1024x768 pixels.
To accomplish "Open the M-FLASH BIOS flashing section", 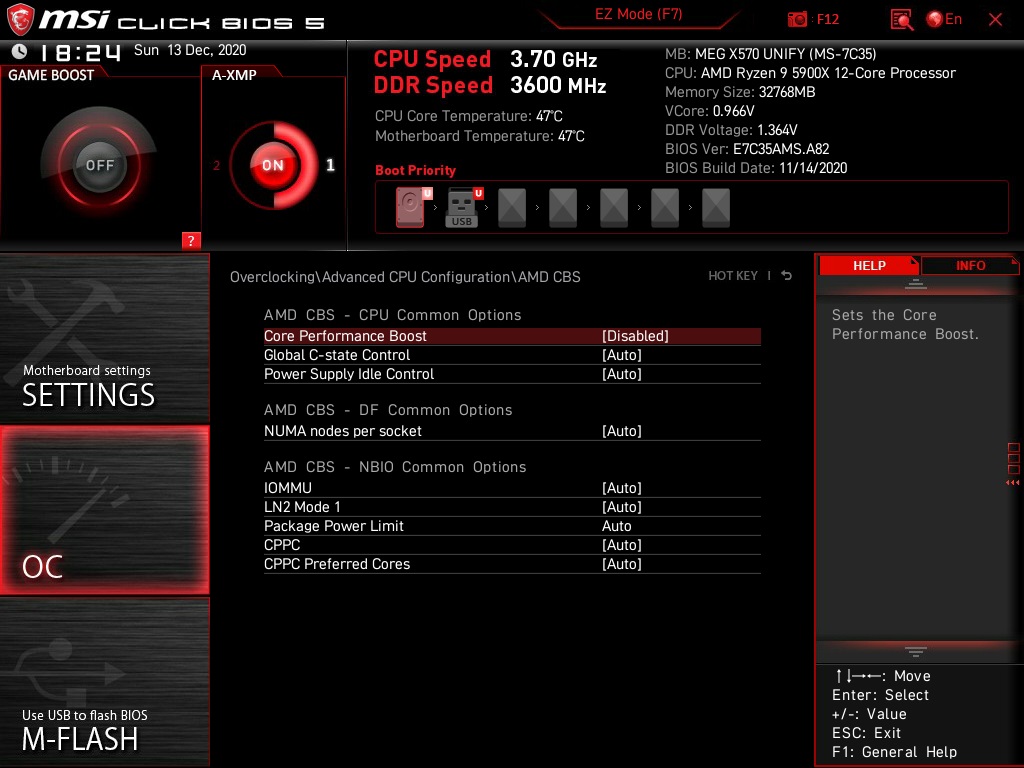I will tap(104, 681).
